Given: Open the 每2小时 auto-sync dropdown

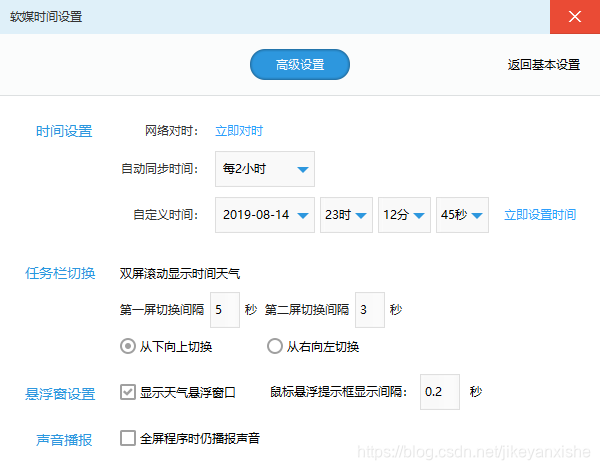Looking at the screenshot, I should (x=265, y=169).
